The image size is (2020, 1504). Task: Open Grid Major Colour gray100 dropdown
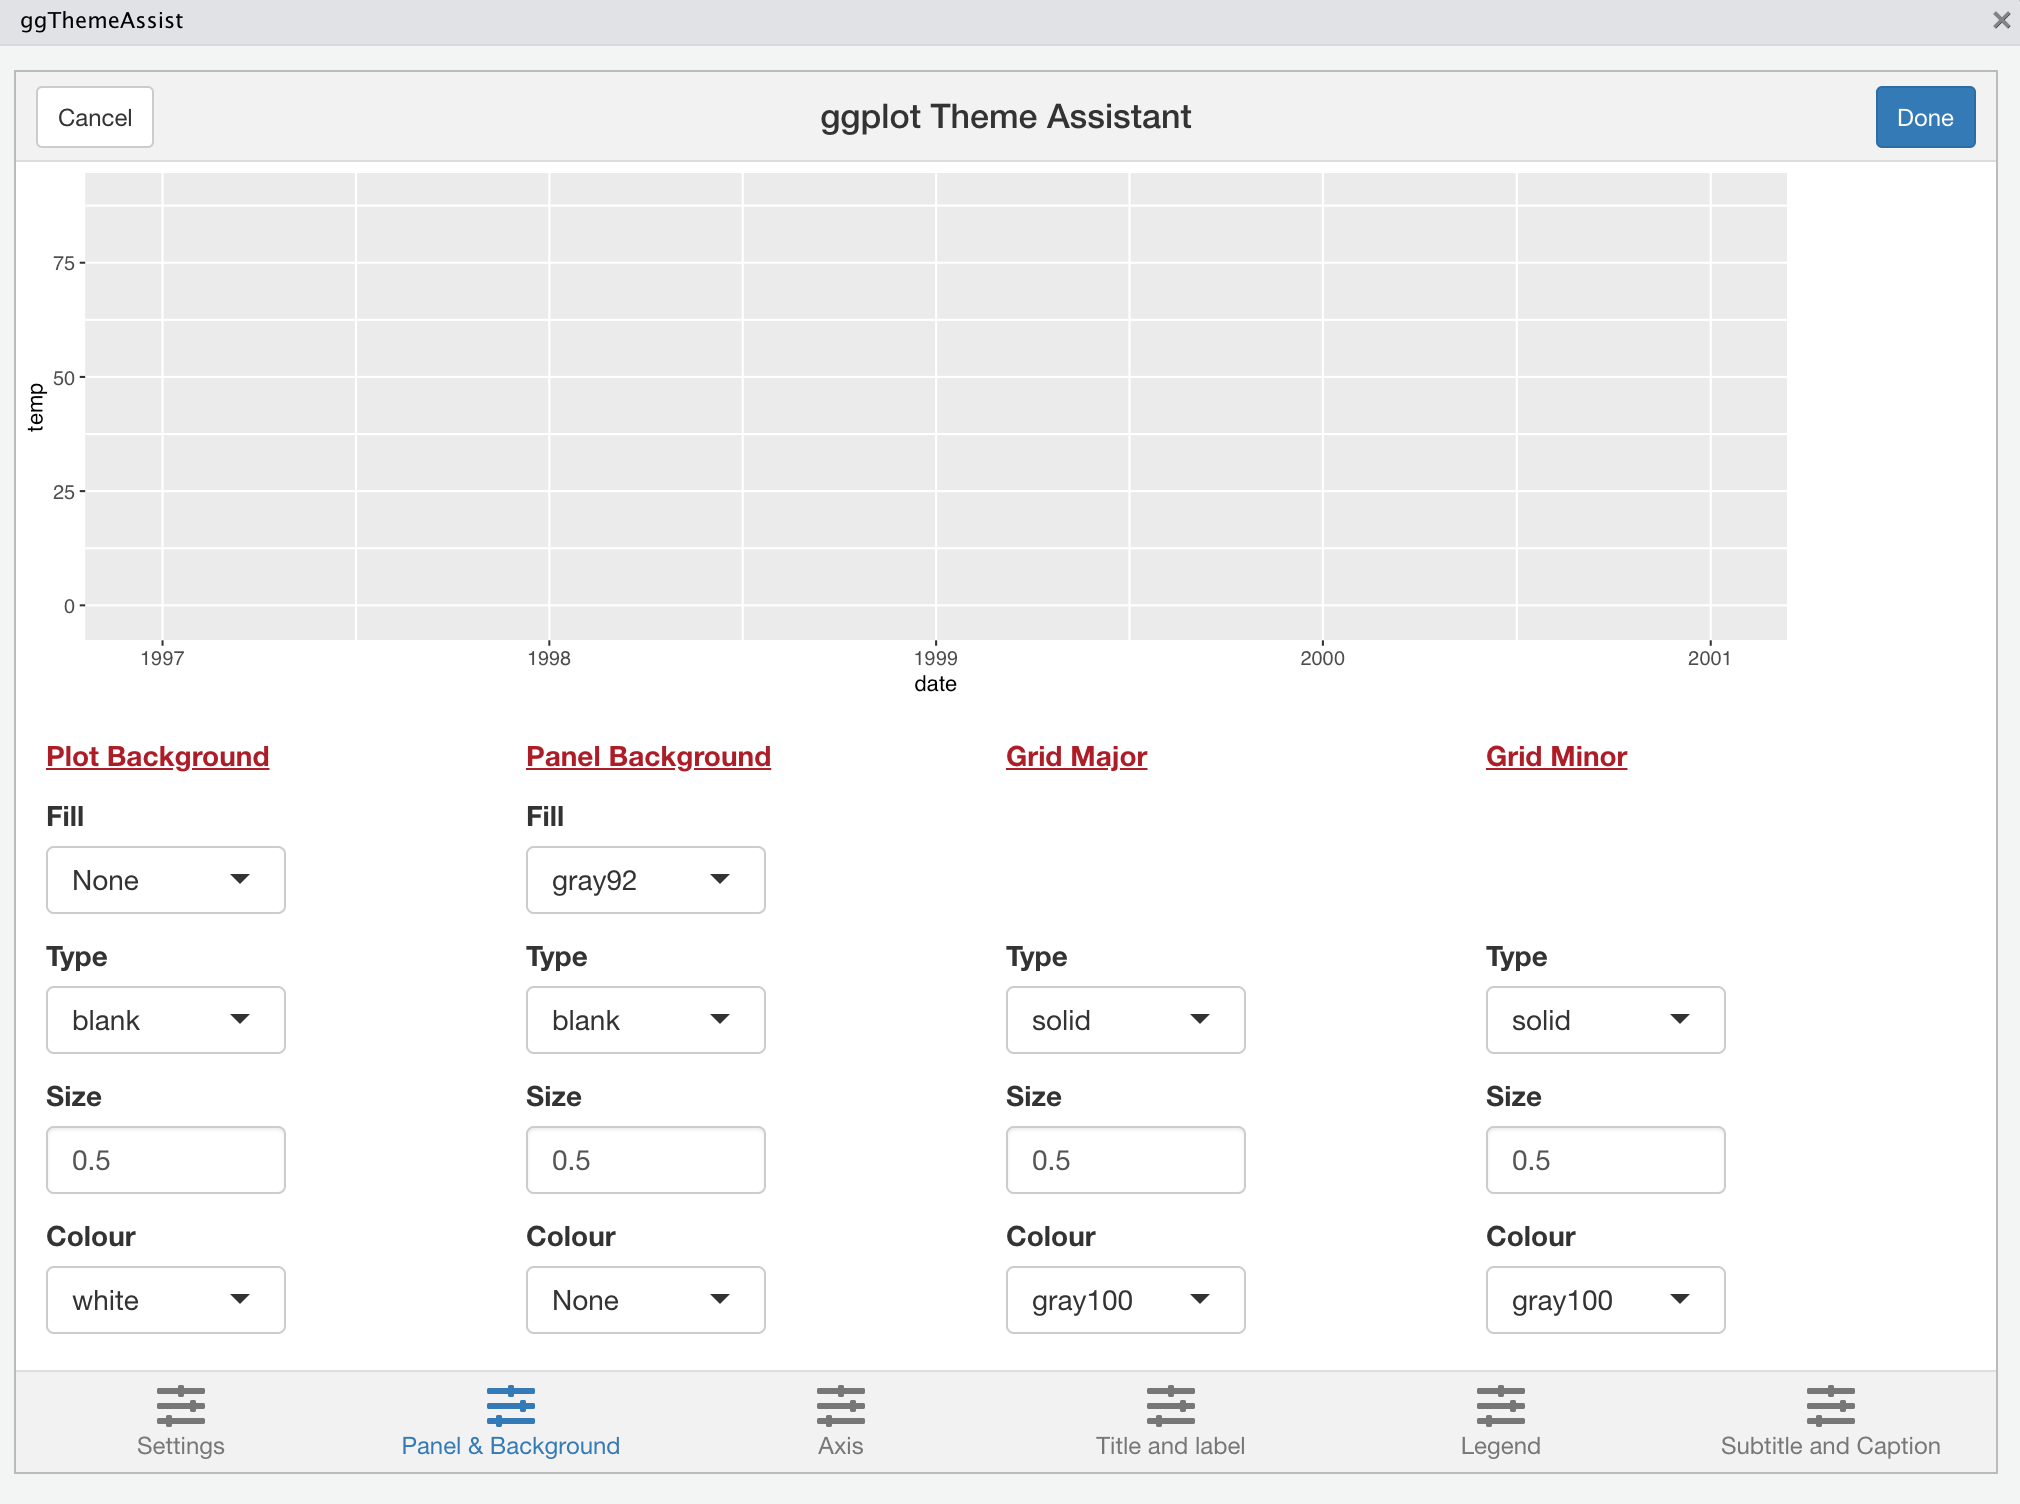(x=1126, y=1300)
